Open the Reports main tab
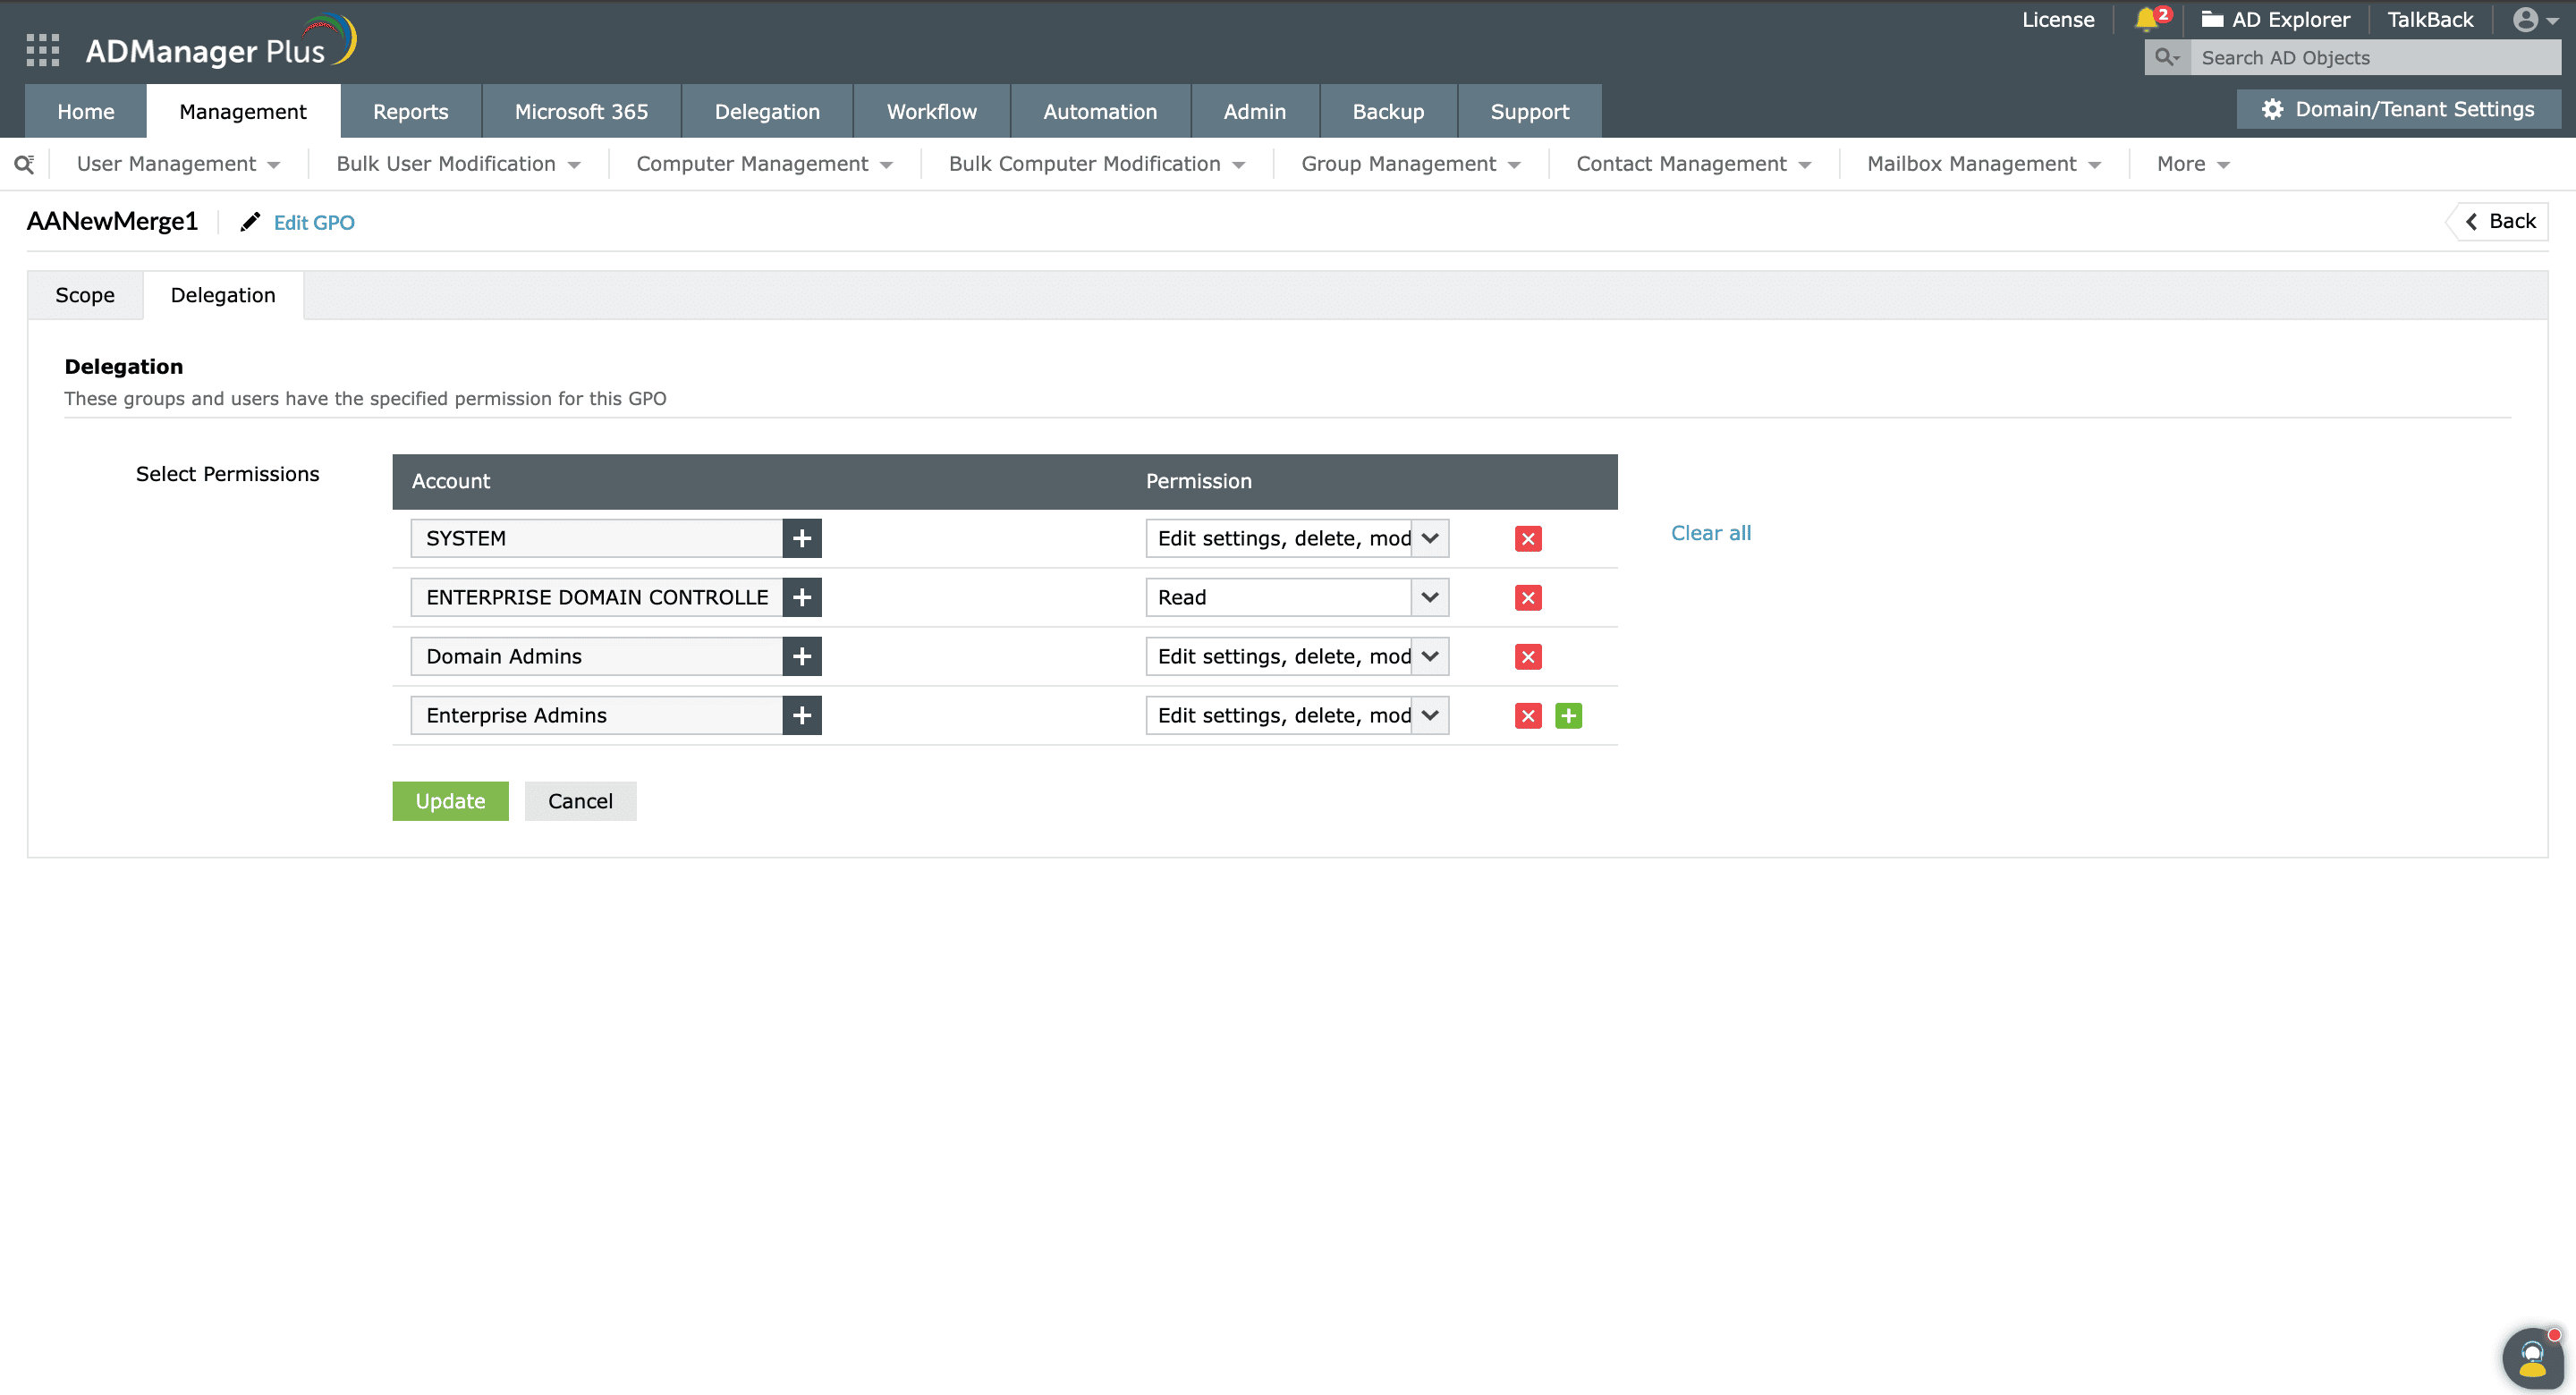2576x1395 pixels. click(x=410, y=112)
